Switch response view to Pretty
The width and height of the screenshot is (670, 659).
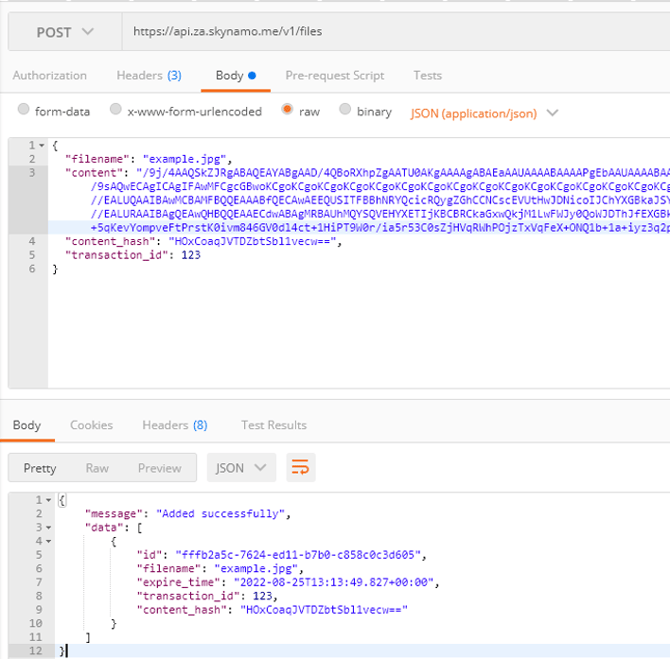(40, 468)
